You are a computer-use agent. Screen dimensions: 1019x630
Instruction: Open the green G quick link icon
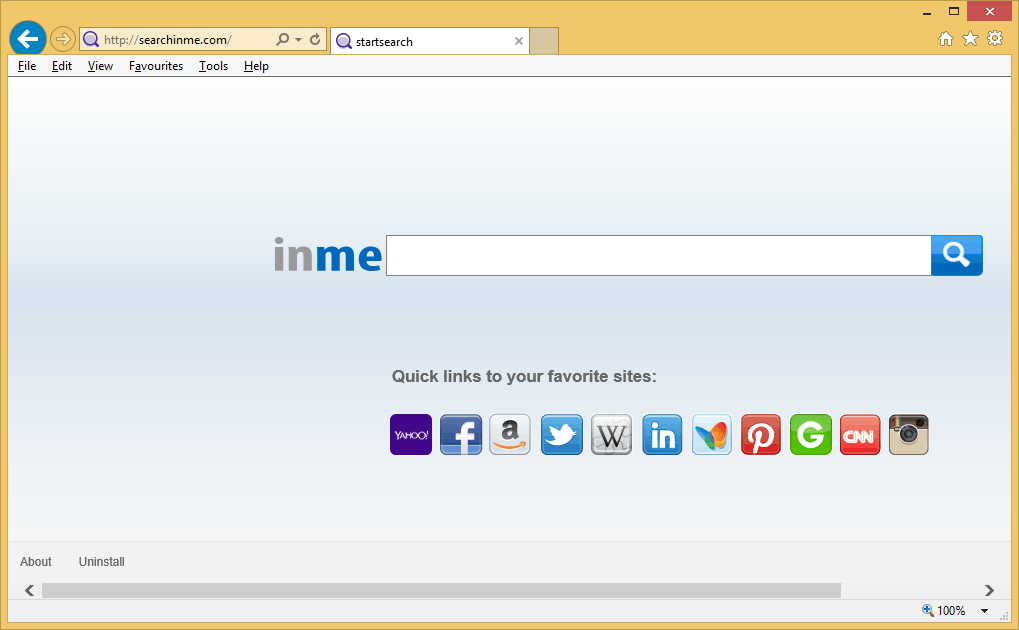pyautogui.click(x=810, y=434)
